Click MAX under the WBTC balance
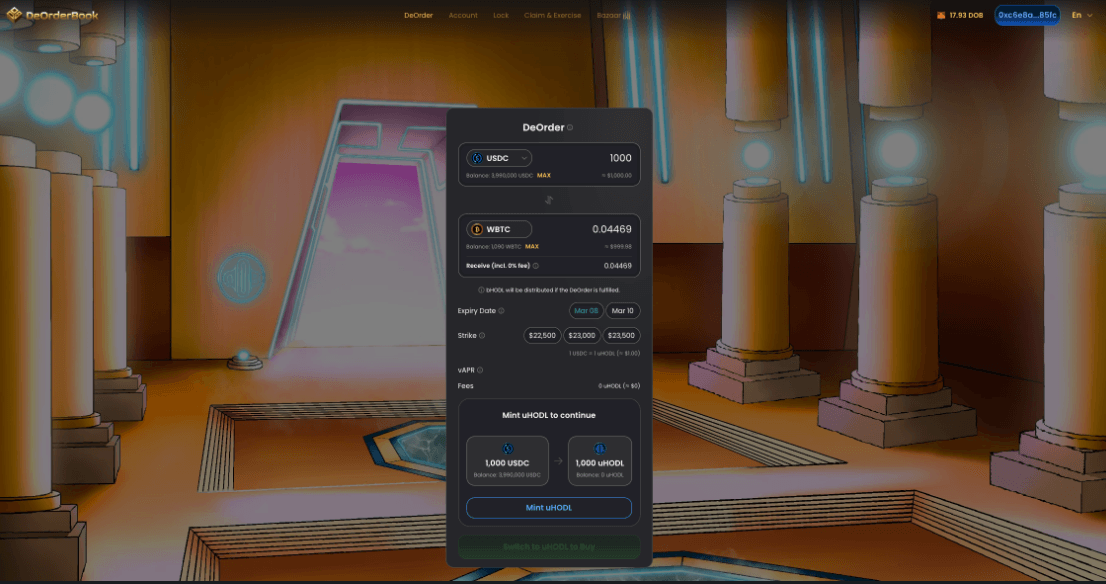This screenshot has width=1106, height=584. (532, 247)
